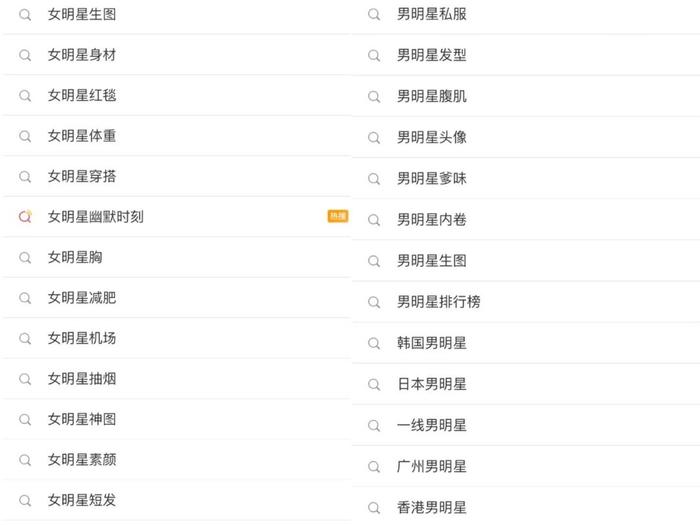This screenshot has height=525, width=700.
Task: Open the 日本男明星 suggestion
Action: coord(526,384)
